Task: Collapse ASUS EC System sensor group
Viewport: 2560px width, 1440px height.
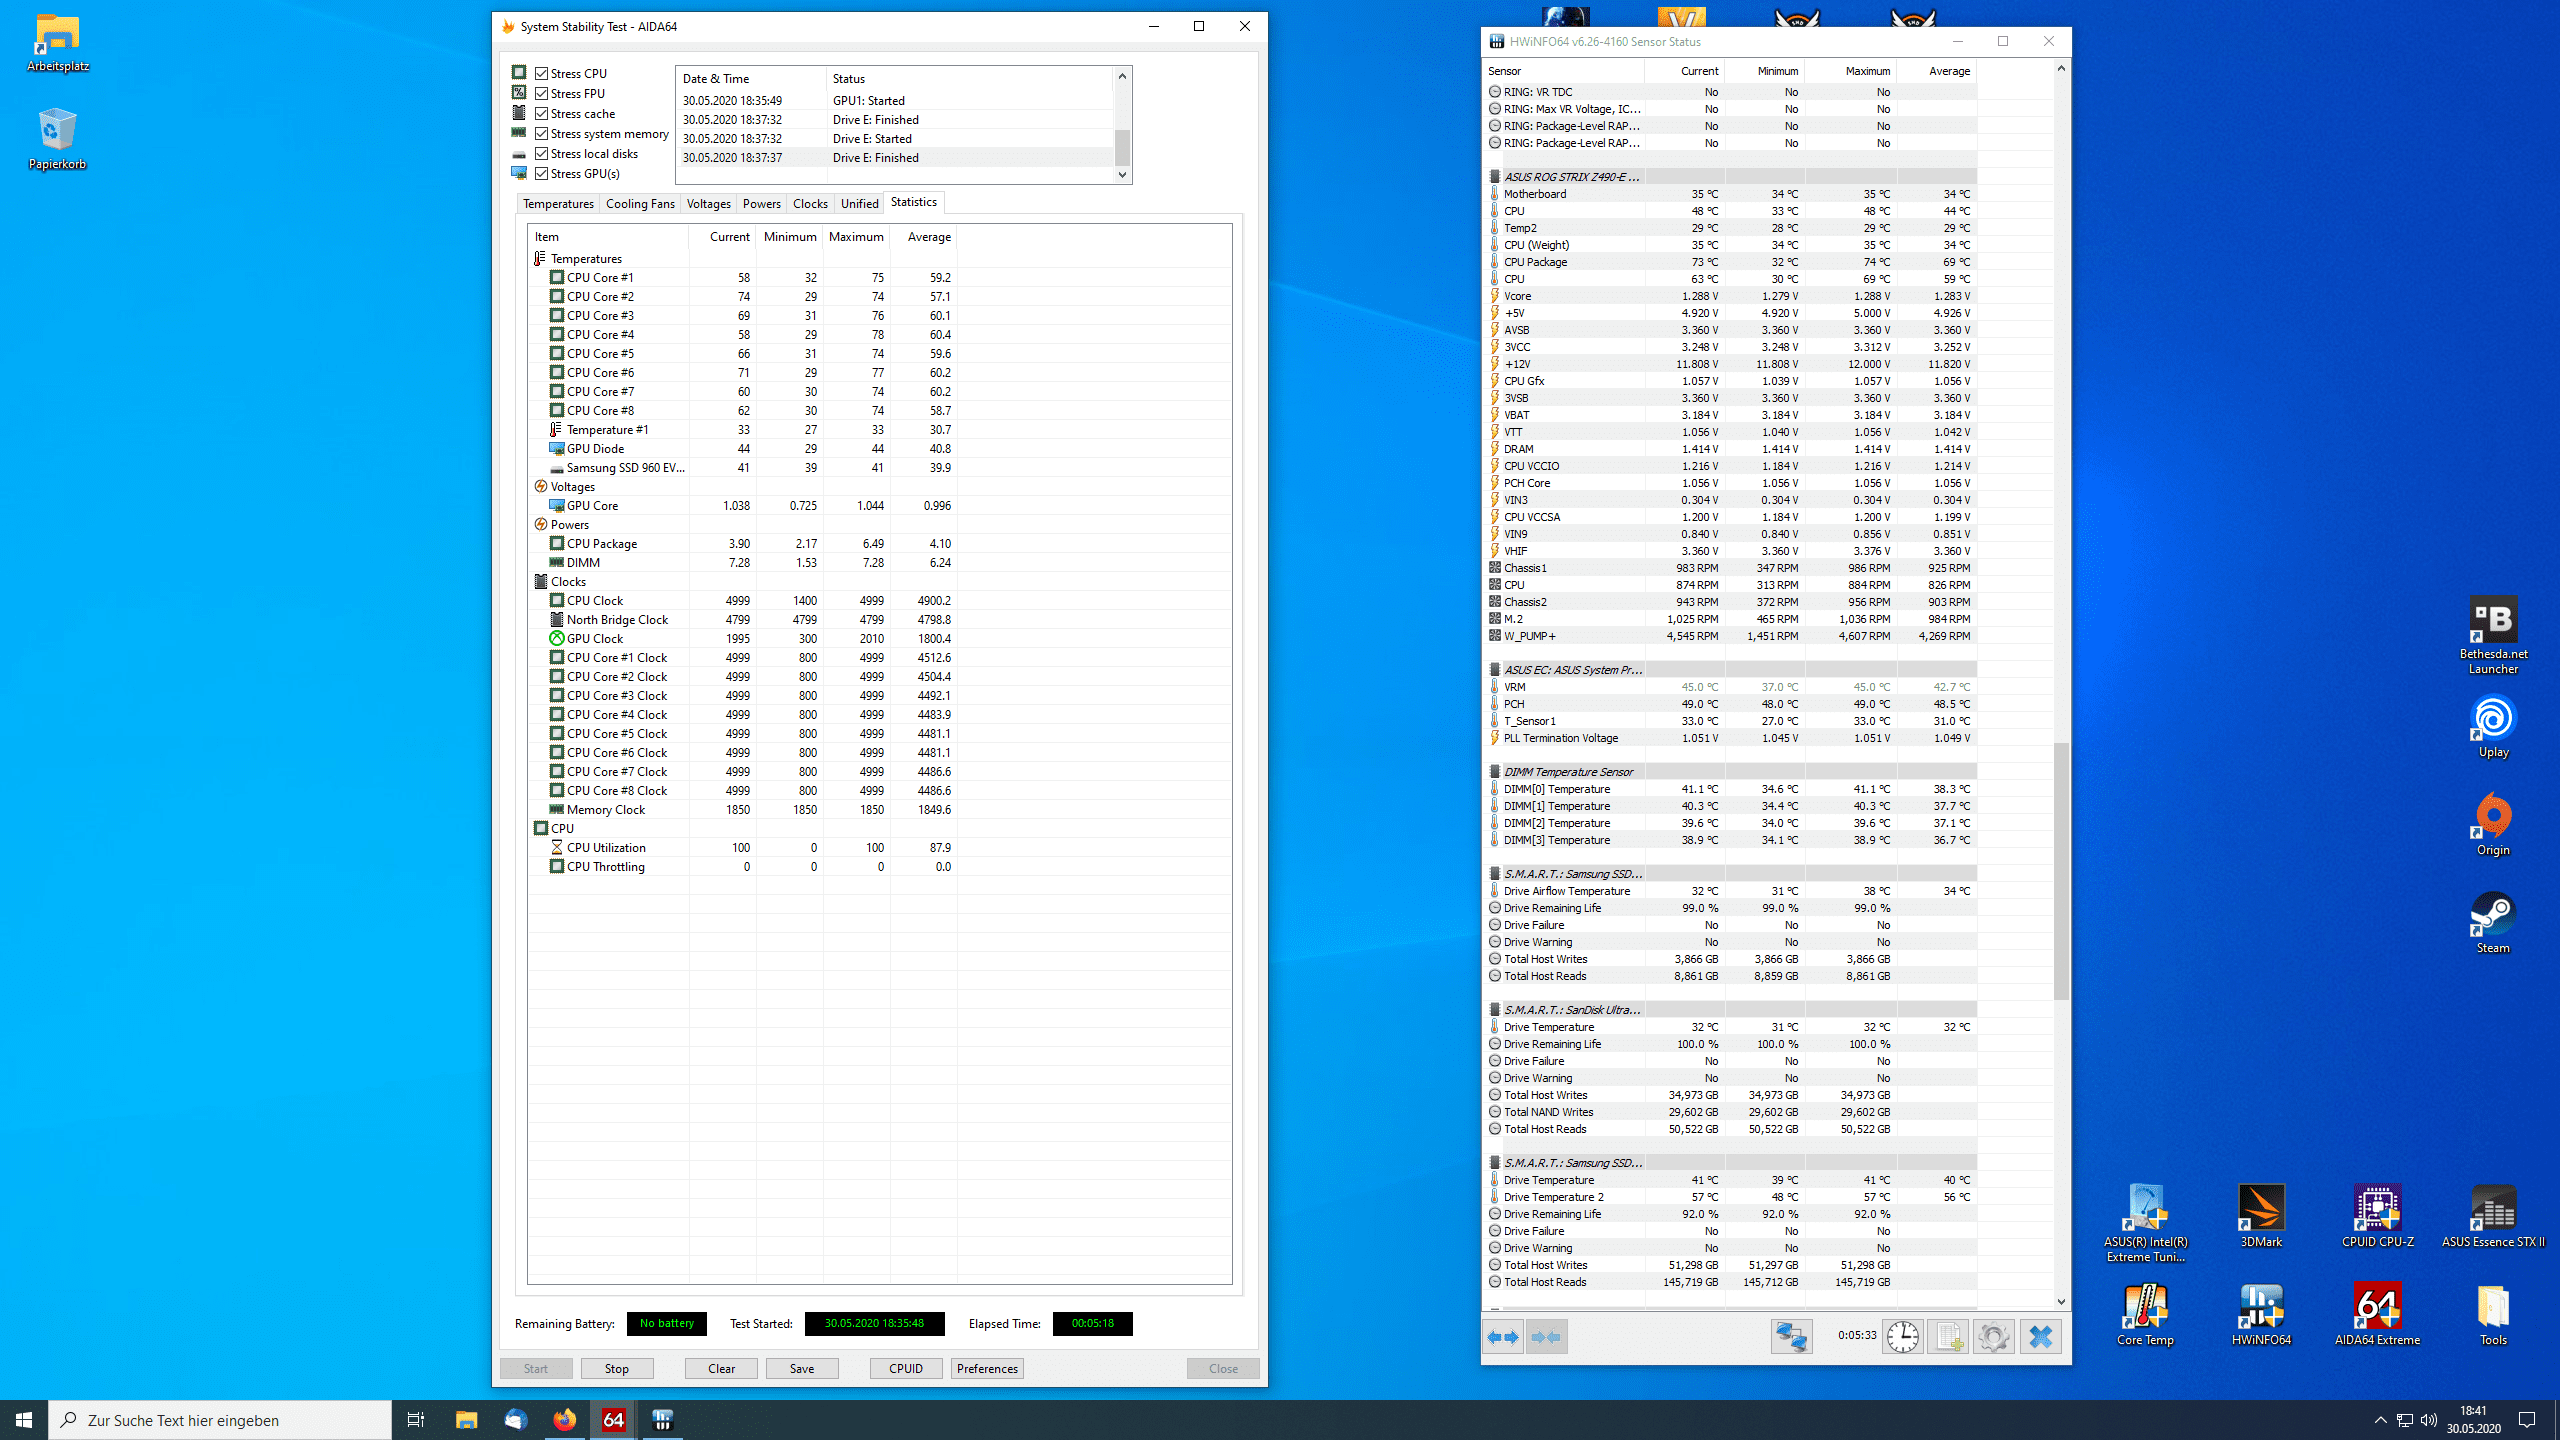Action: click(x=1495, y=670)
